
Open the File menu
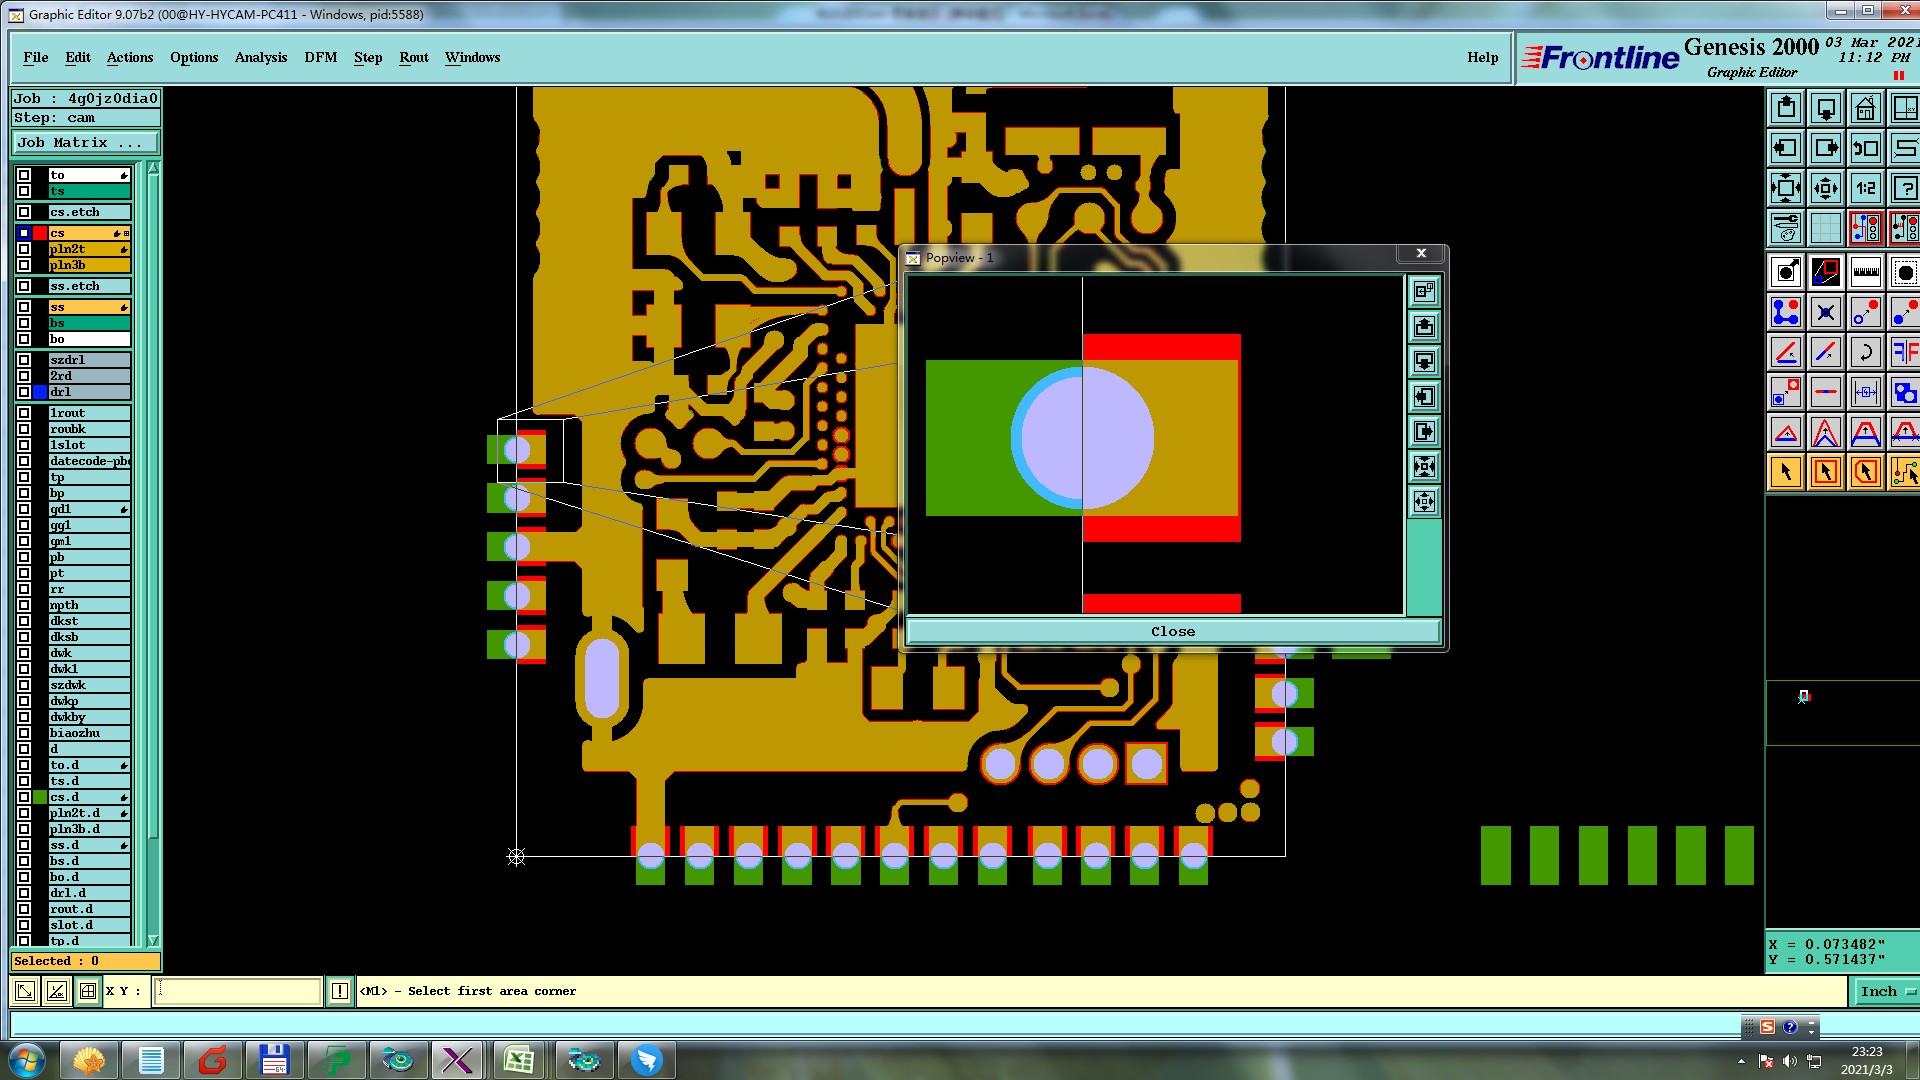click(x=36, y=57)
